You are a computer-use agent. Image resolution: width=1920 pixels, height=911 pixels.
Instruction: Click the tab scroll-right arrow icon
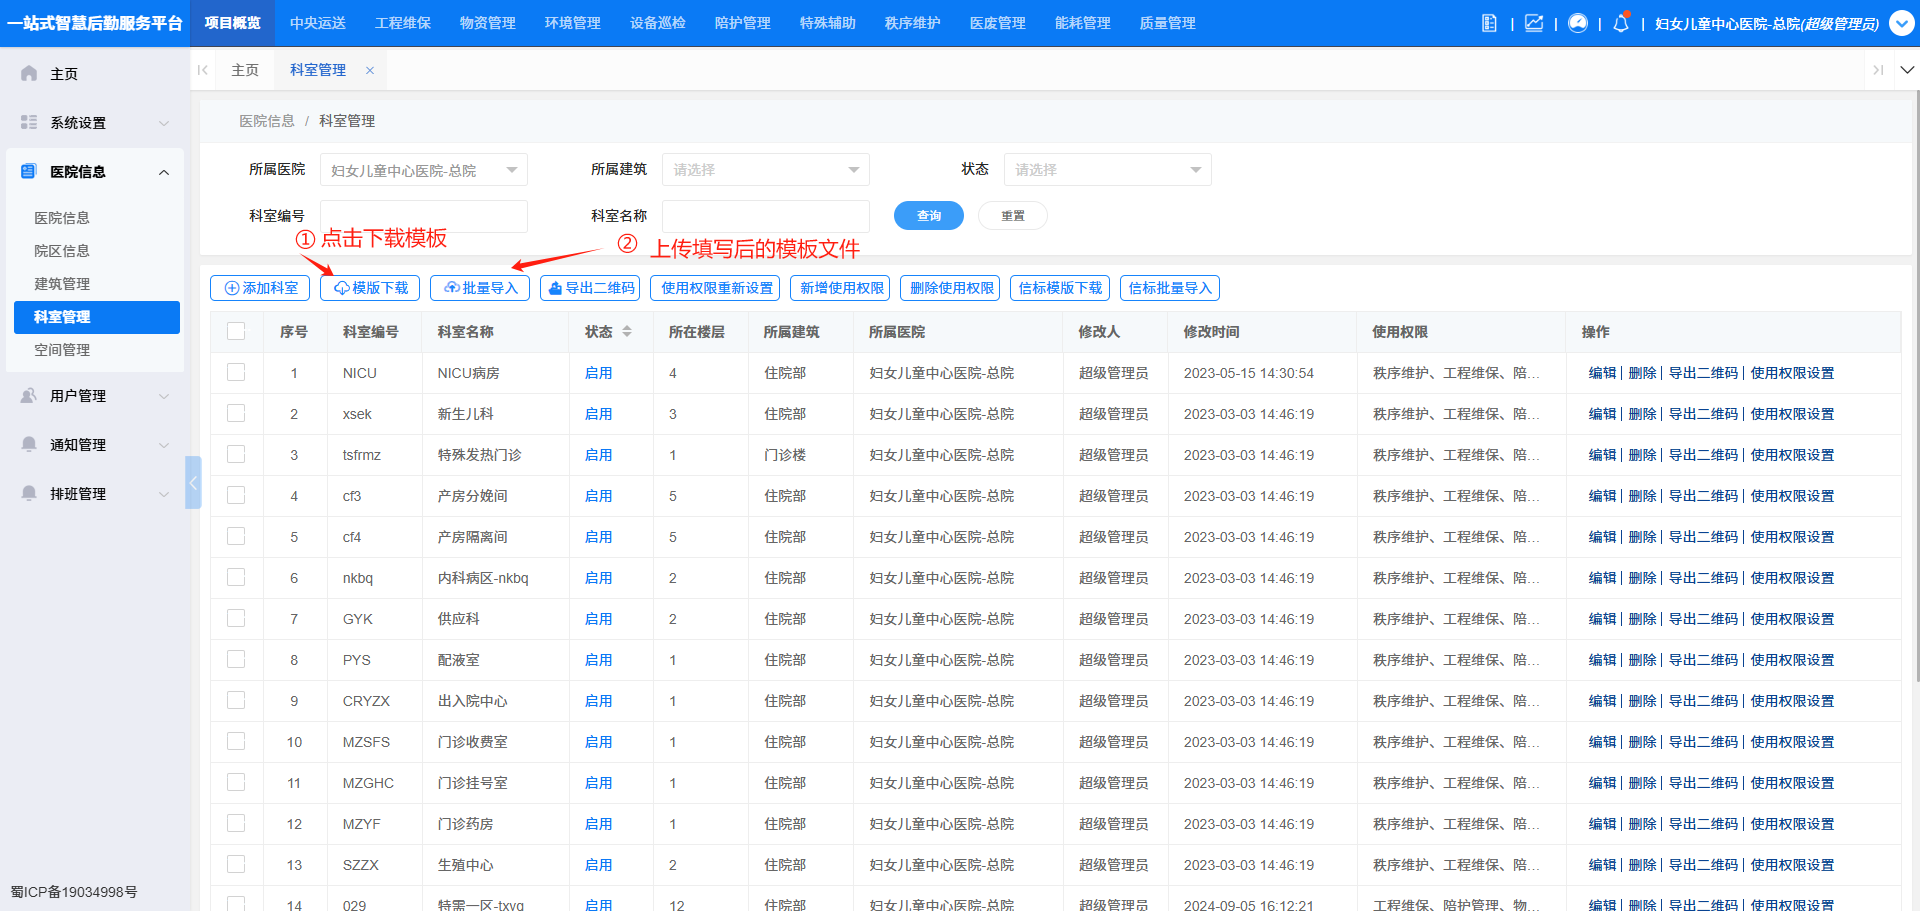click(1878, 70)
